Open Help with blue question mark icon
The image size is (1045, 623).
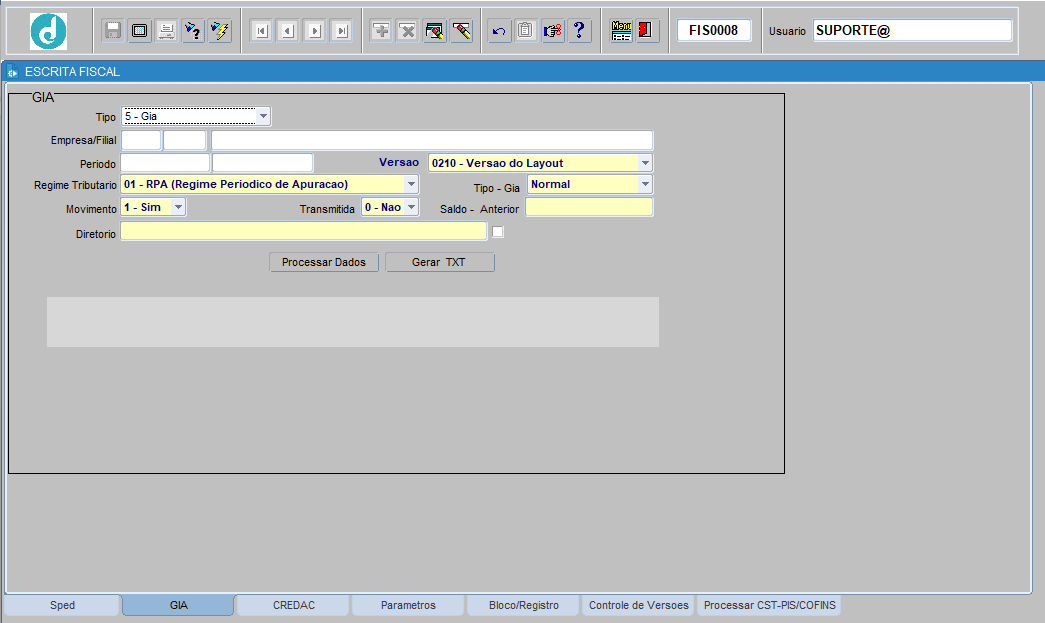pos(578,31)
